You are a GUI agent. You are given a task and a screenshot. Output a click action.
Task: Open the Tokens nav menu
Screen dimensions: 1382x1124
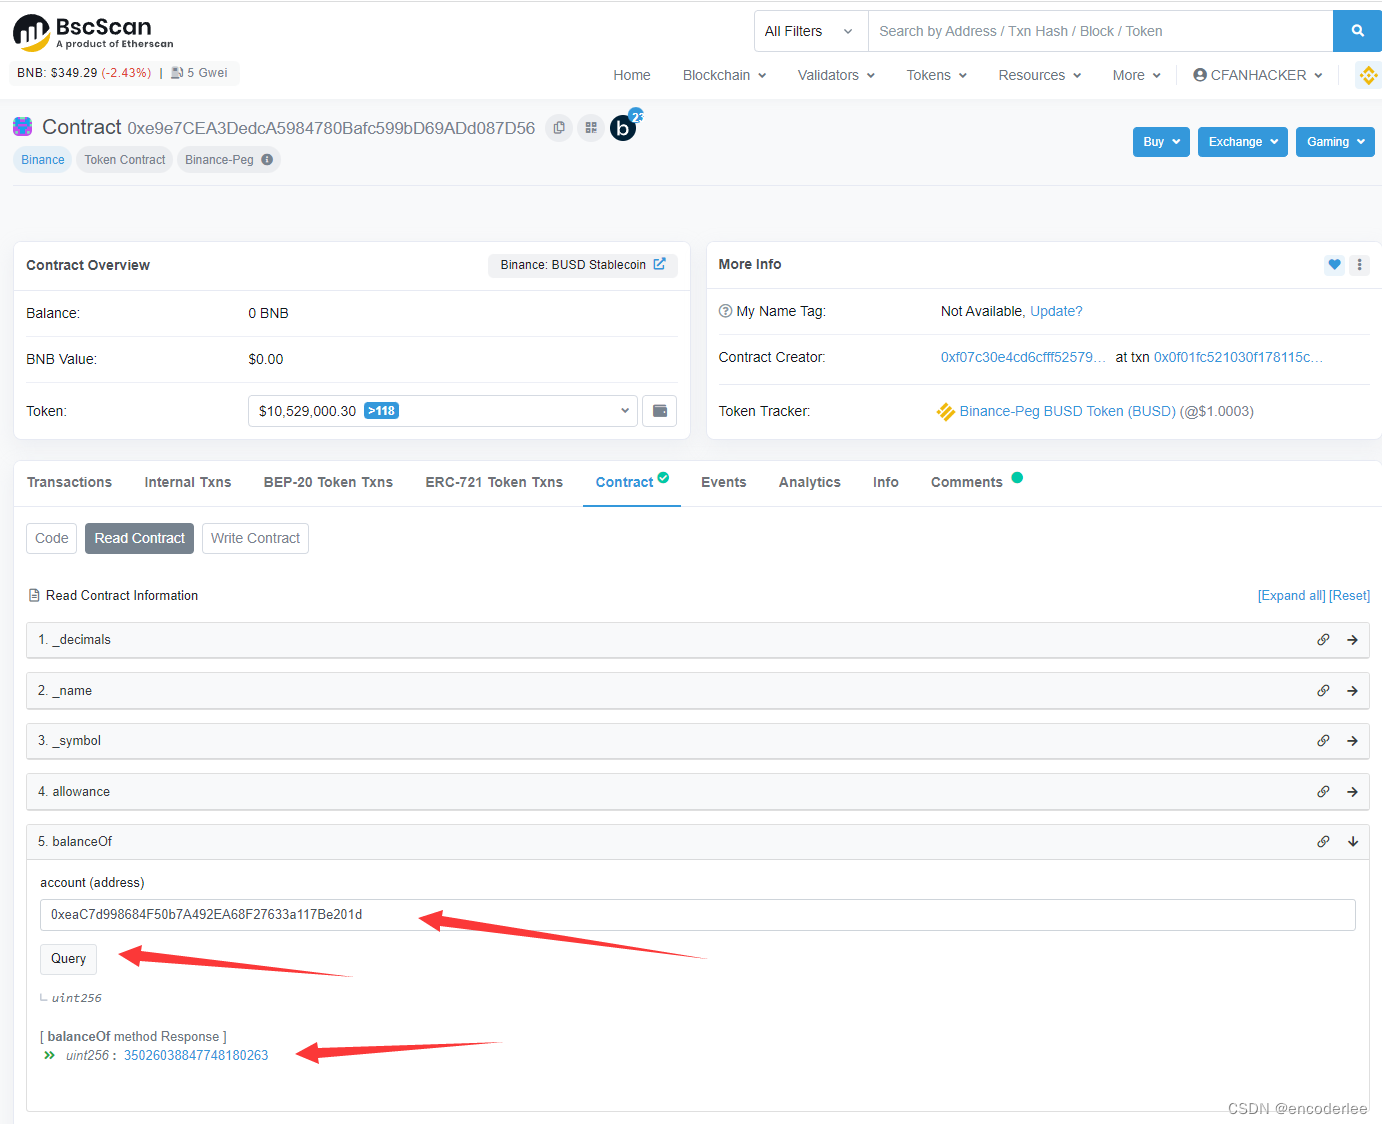point(936,75)
